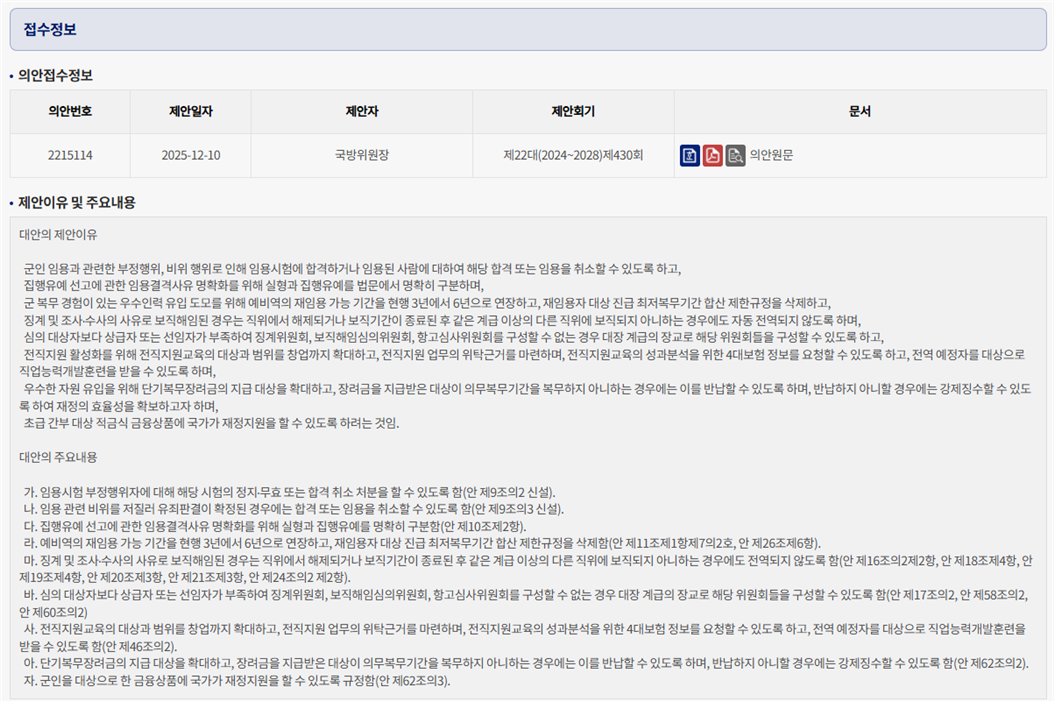Click the 제안자 column header
The width and height of the screenshot is (1054, 701).
click(x=361, y=112)
